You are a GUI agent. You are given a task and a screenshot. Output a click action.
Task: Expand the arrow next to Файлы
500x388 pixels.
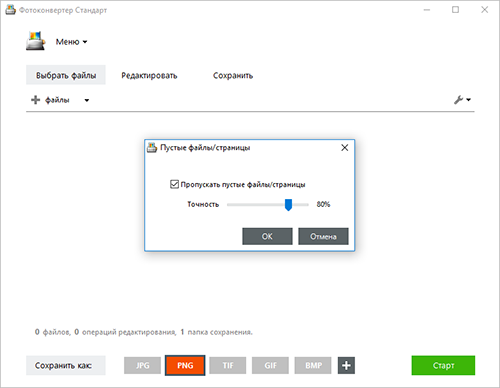point(87,100)
